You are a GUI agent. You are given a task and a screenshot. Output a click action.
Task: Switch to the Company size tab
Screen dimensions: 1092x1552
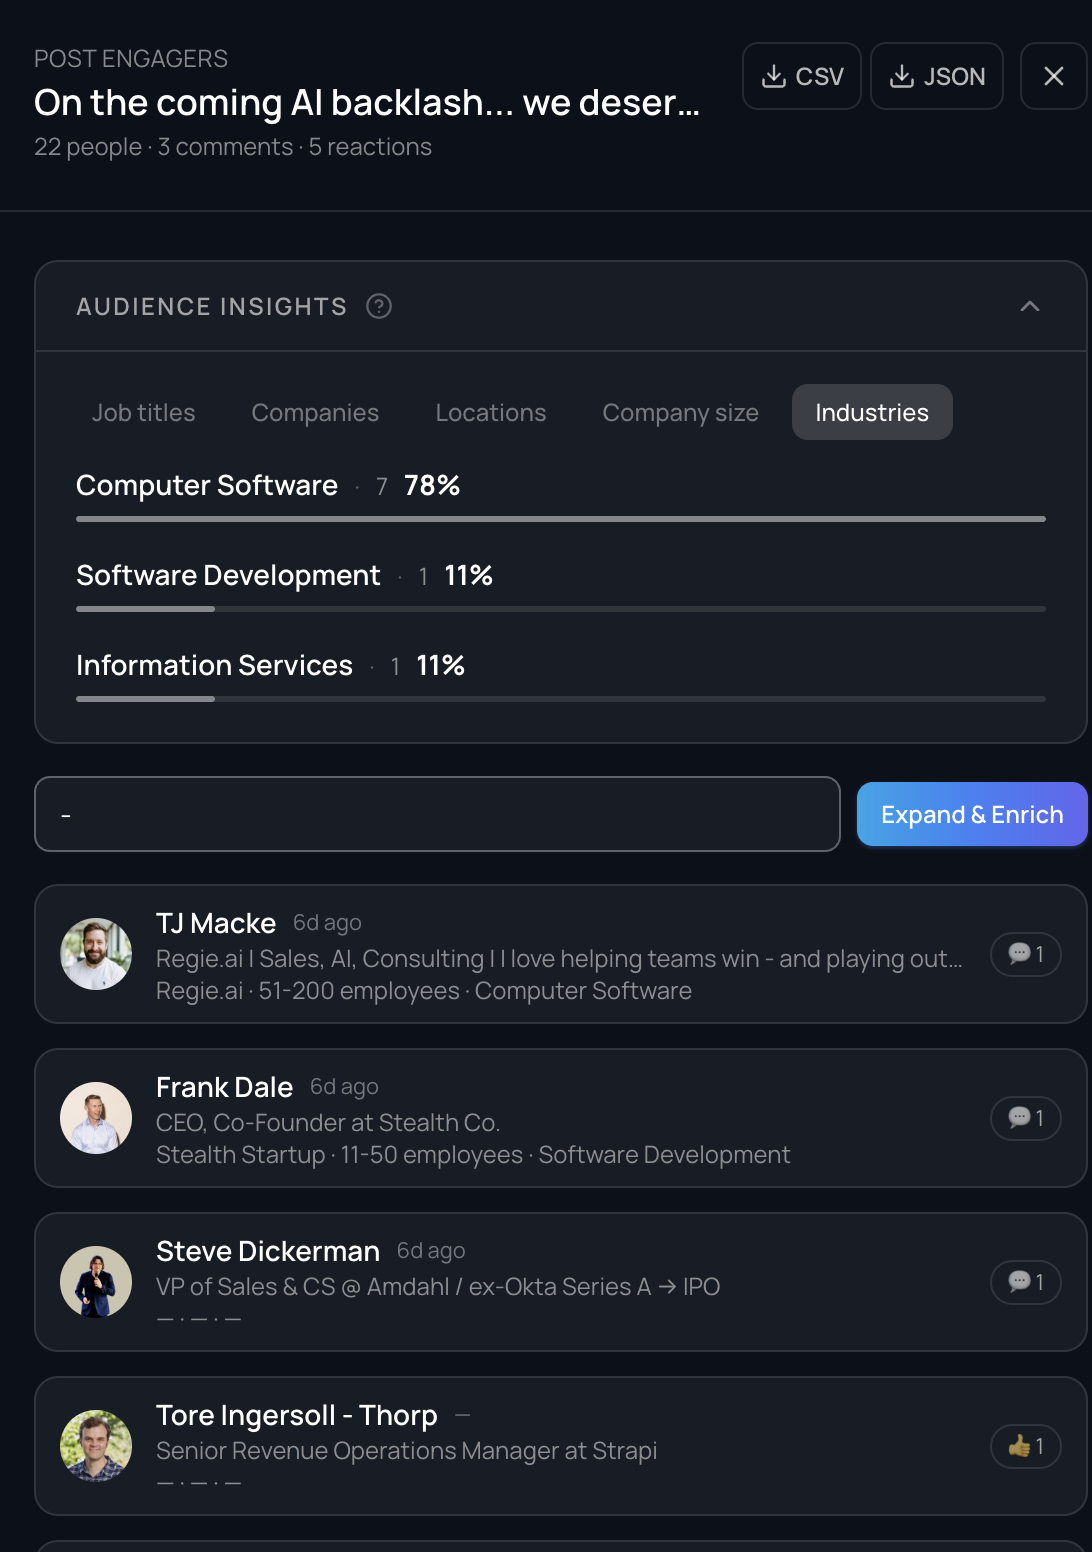tap(681, 412)
